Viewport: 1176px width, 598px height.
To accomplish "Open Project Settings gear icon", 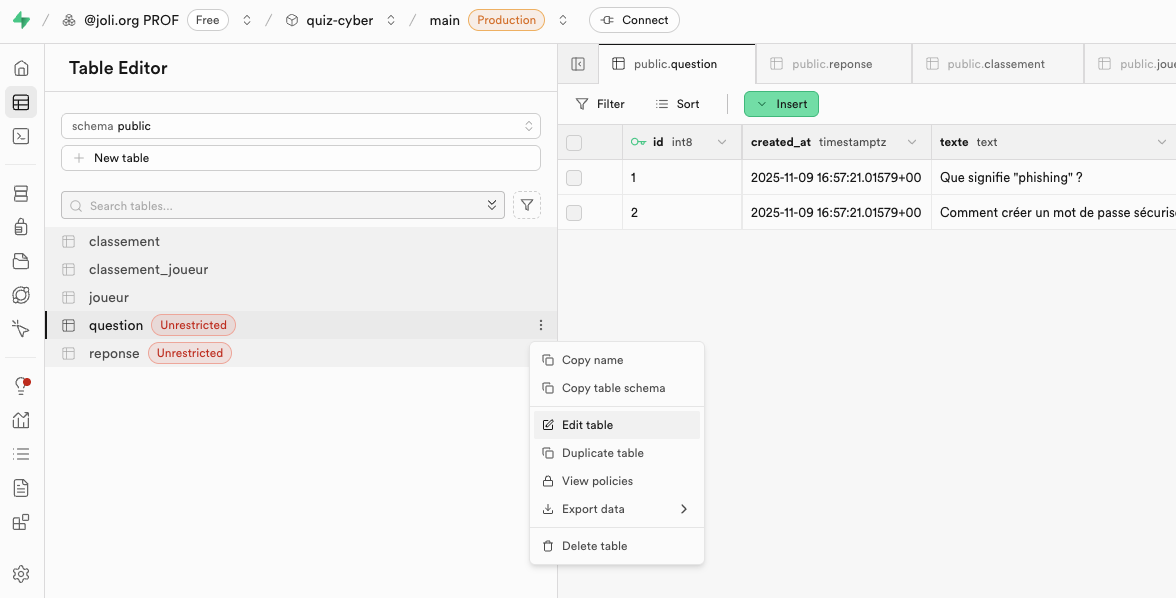I will pos(21,573).
